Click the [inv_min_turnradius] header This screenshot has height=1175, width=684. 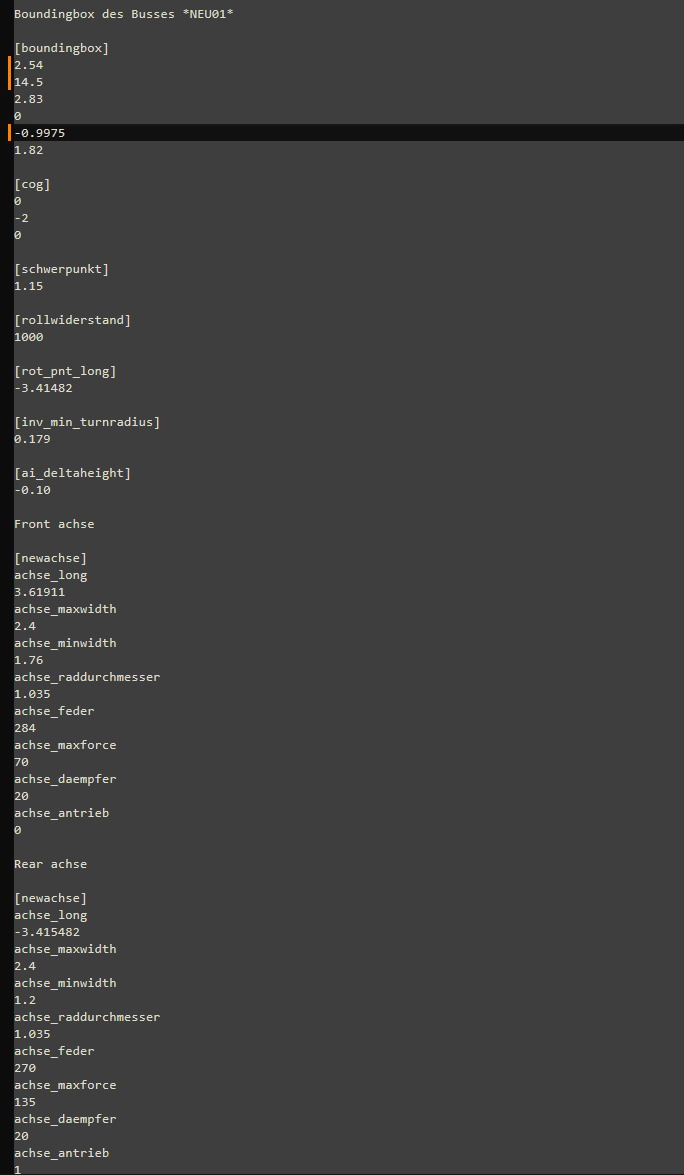coord(87,422)
